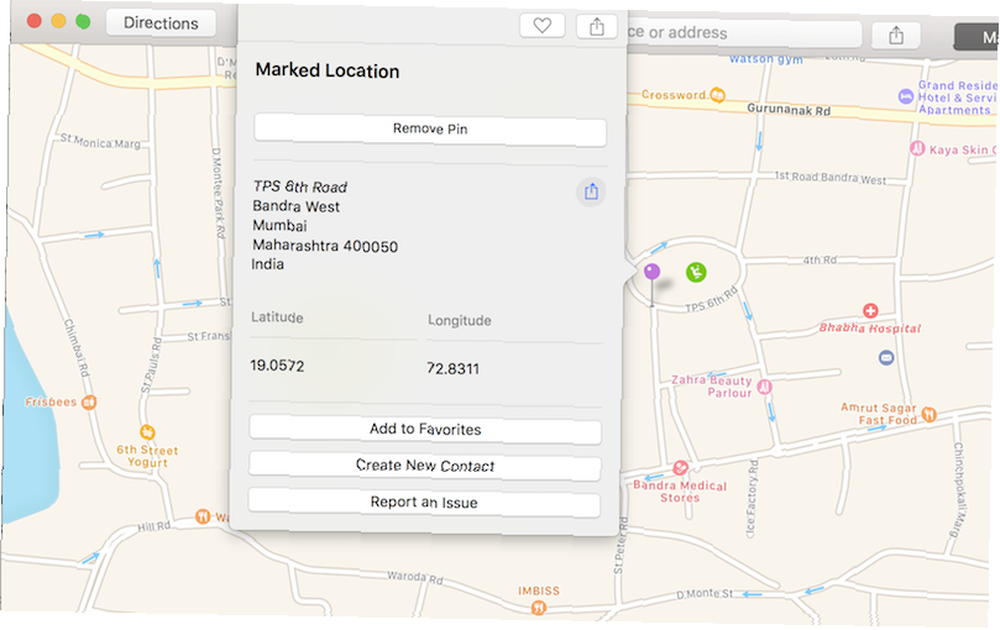Click the Marked Location title
The height and width of the screenshot is (630, 1000).
(x=327, y=71)
